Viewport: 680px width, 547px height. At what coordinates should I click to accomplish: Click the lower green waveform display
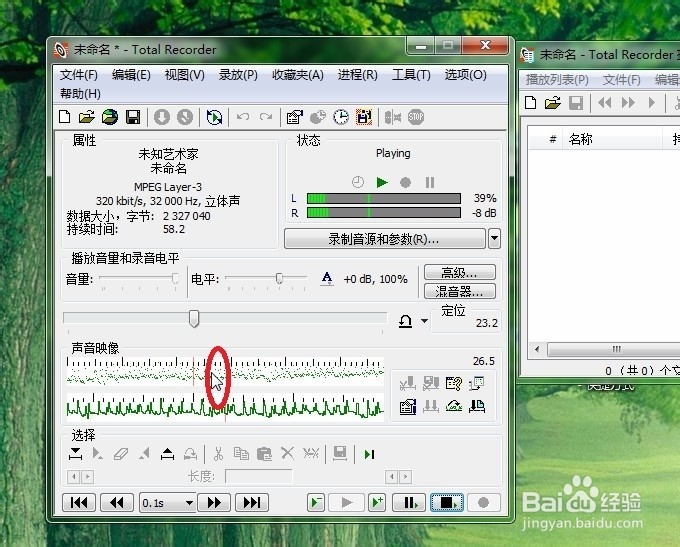pos(225,407)
